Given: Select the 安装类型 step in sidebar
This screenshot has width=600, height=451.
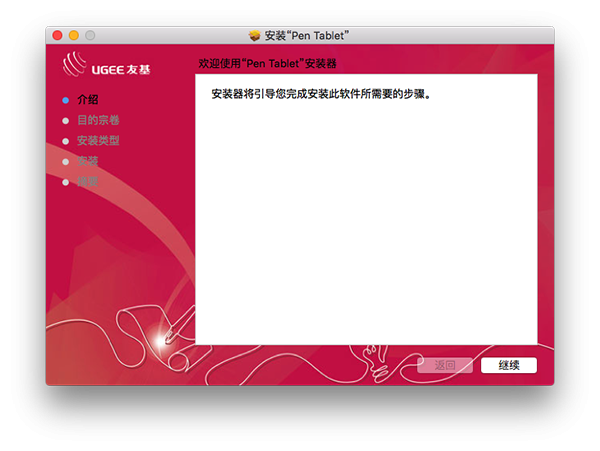Looking at the screenshot, I should pos(98,141).
